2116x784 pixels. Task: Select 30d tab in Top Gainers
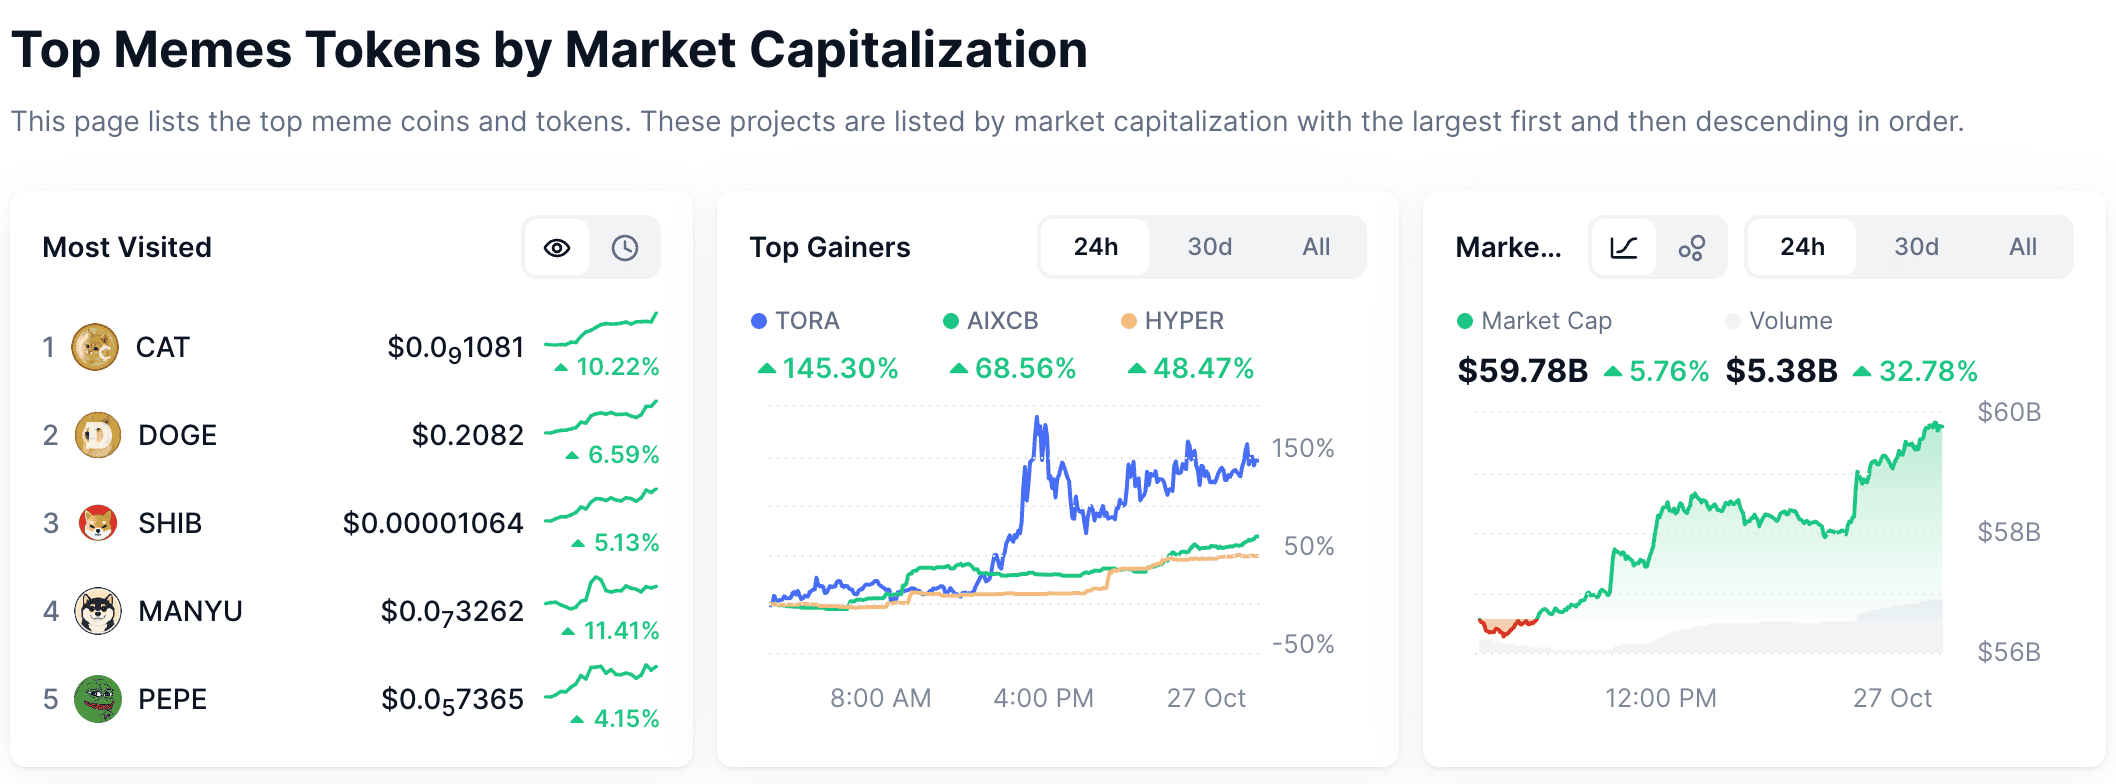(x=1209, y=247)
